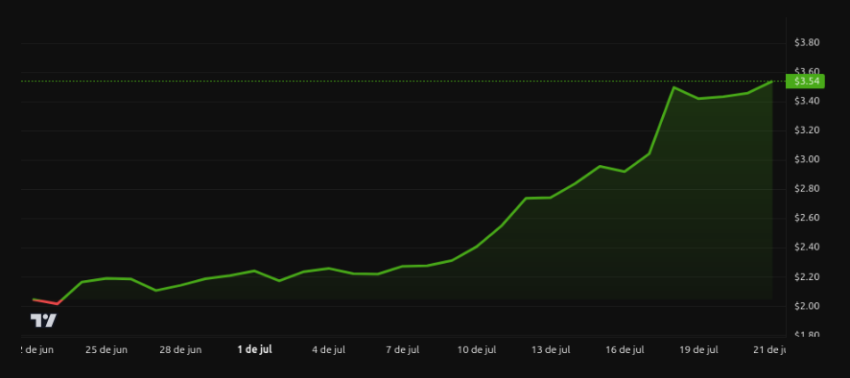850x378 pixels.
Task: Click the last data point on the price line
Action: click(x=772, y=81)
